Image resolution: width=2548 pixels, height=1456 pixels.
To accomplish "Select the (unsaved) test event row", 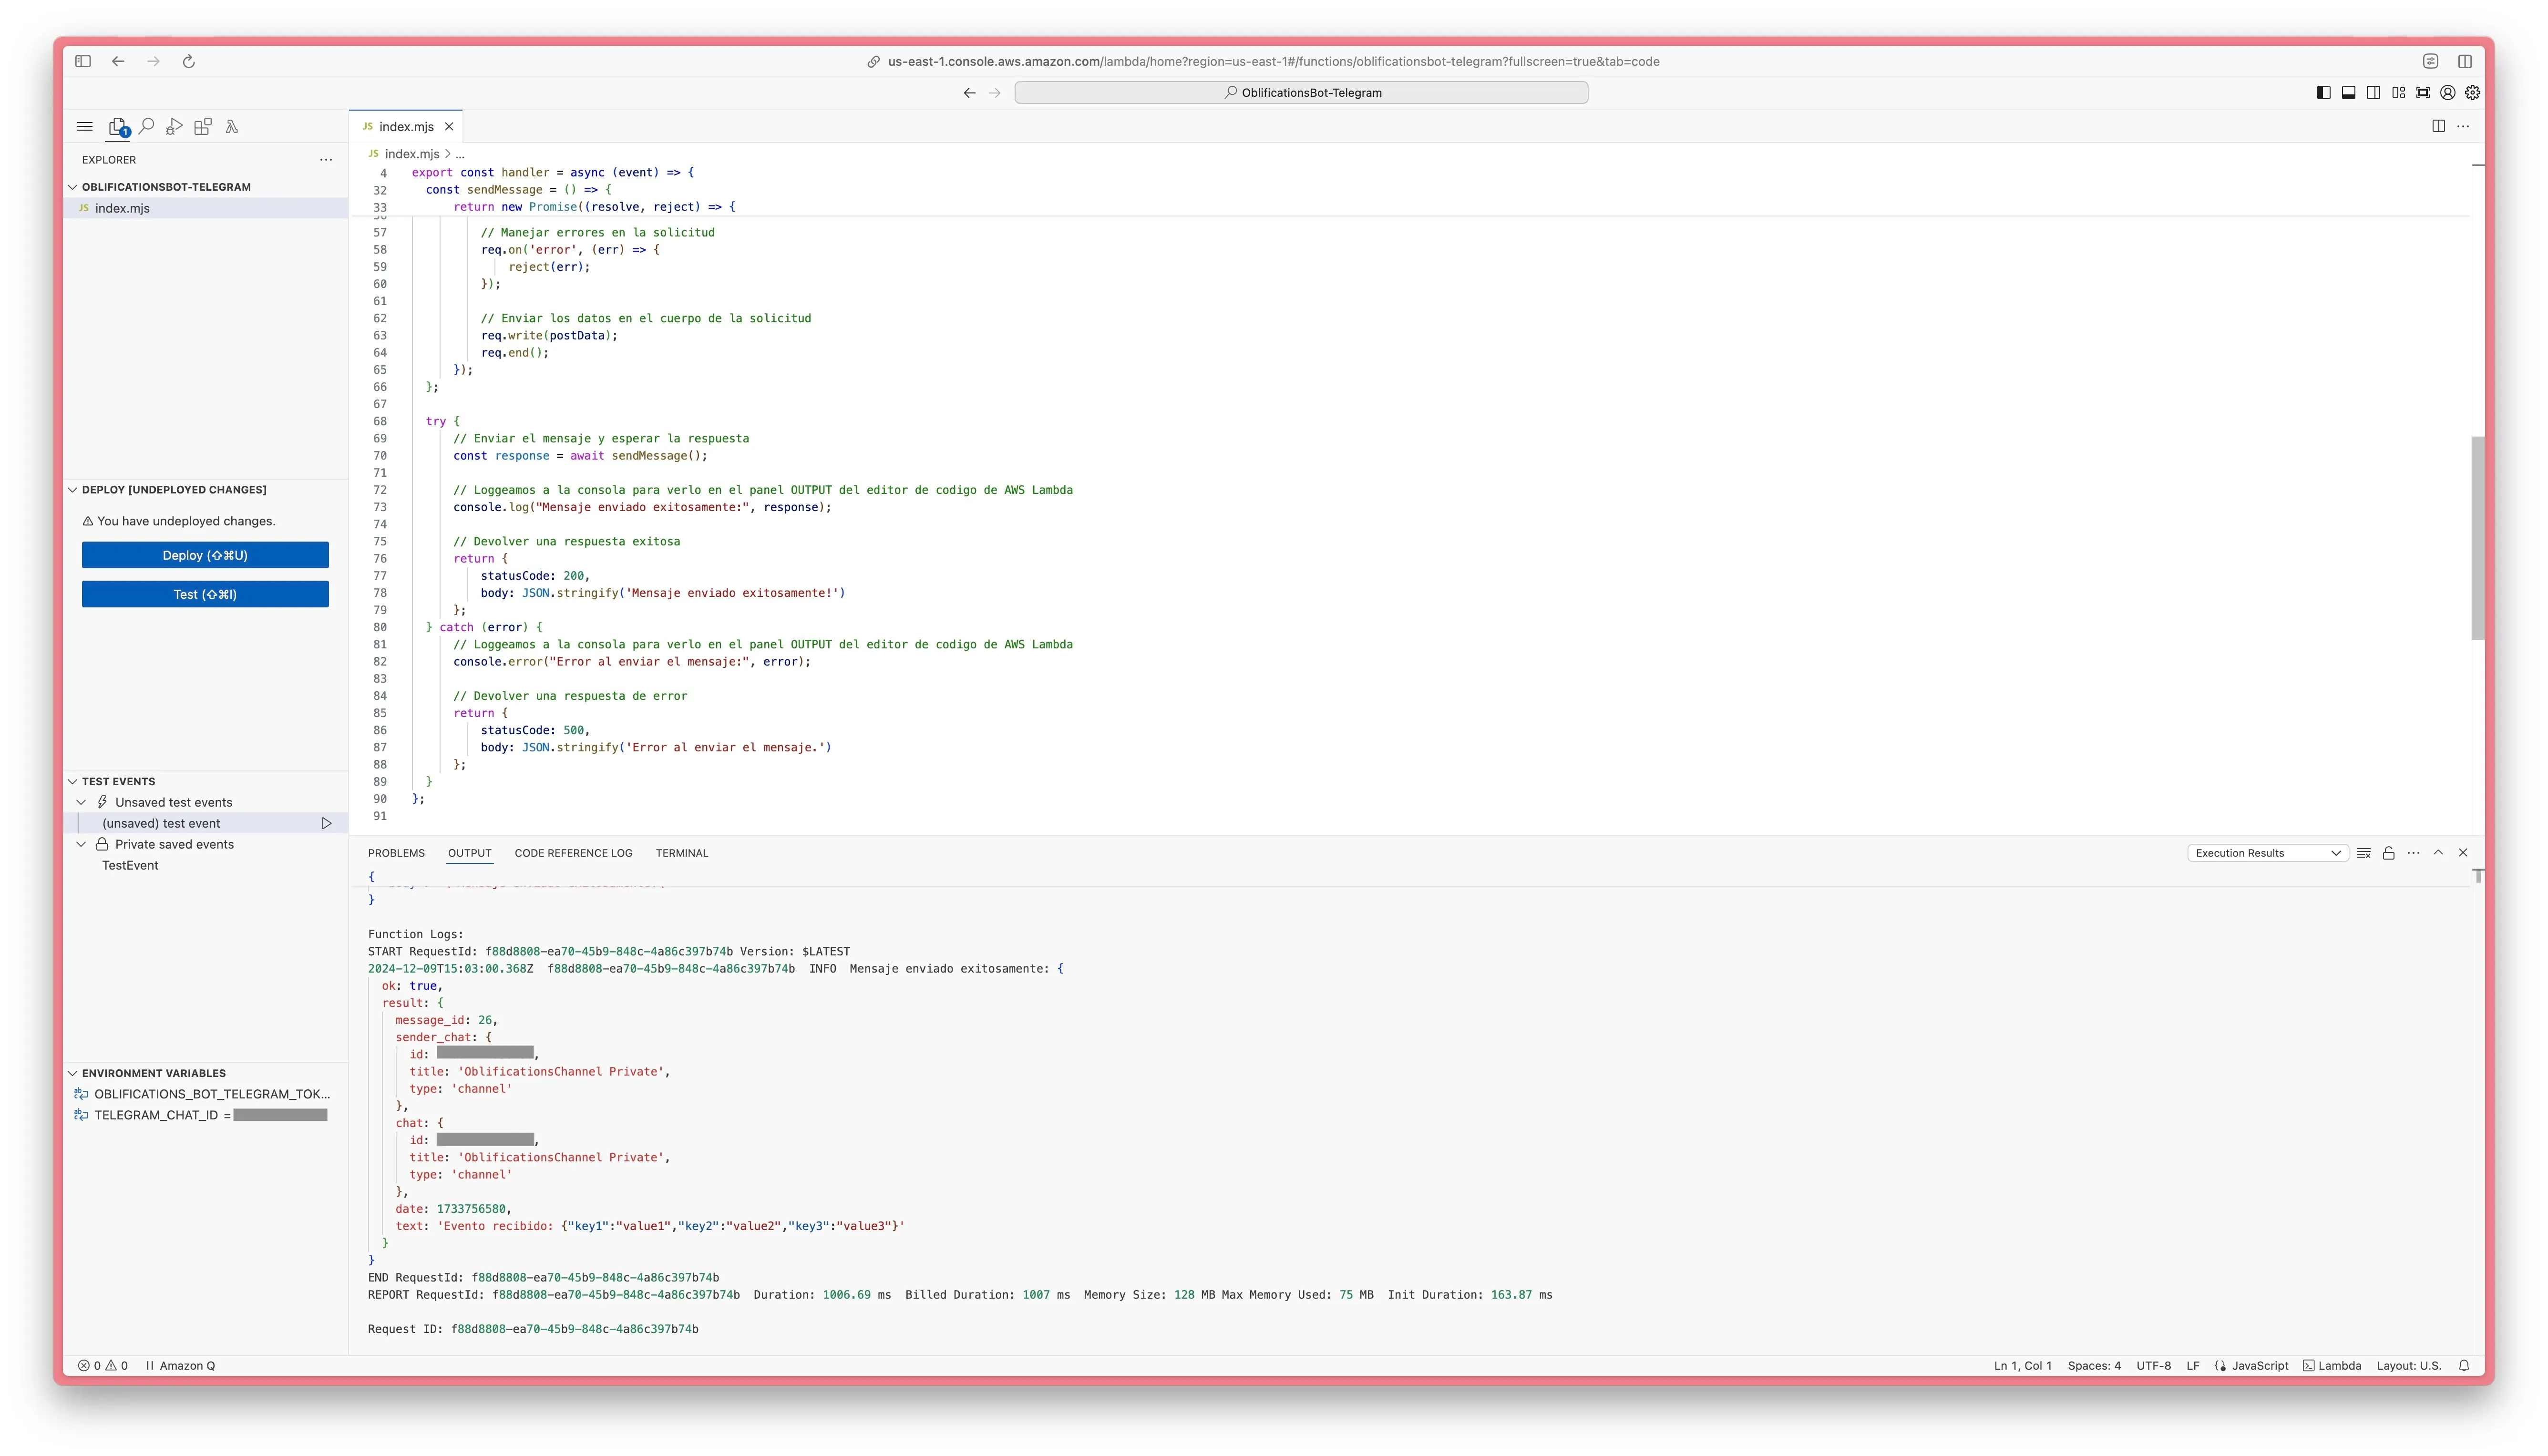I will pyautogui.click(x=205, y=823).
